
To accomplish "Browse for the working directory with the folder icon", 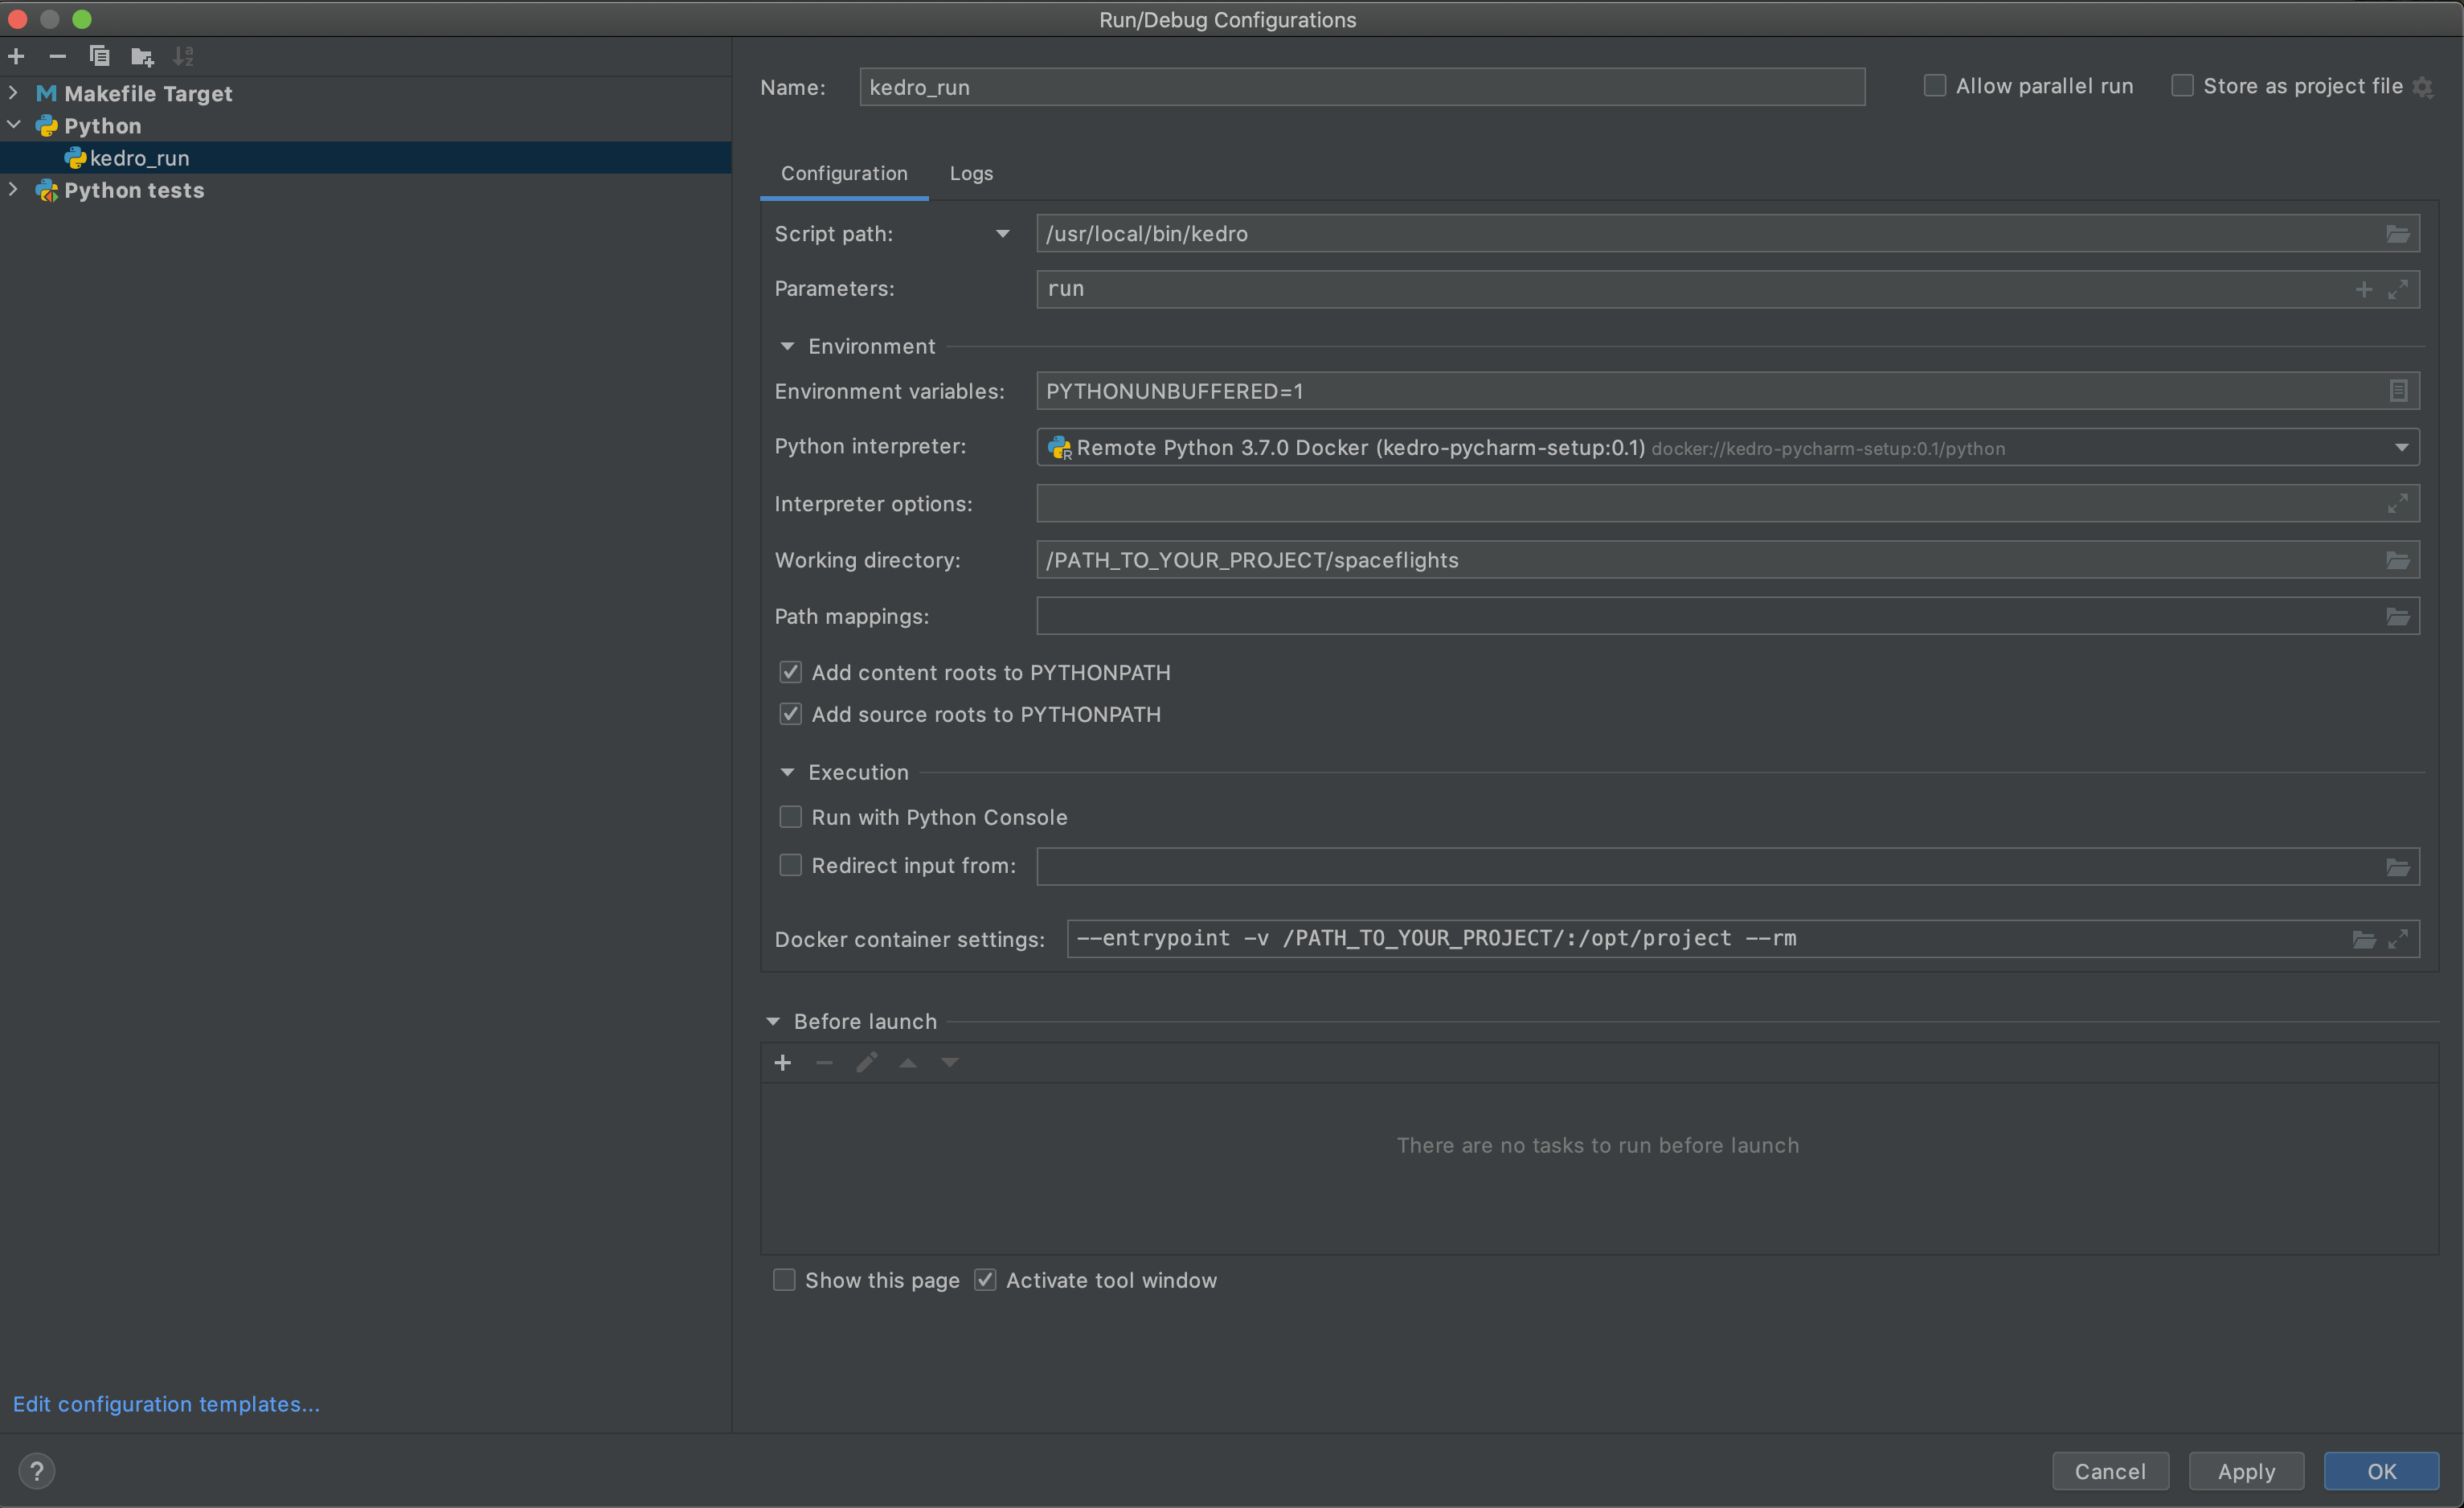I will point(2397,560).
